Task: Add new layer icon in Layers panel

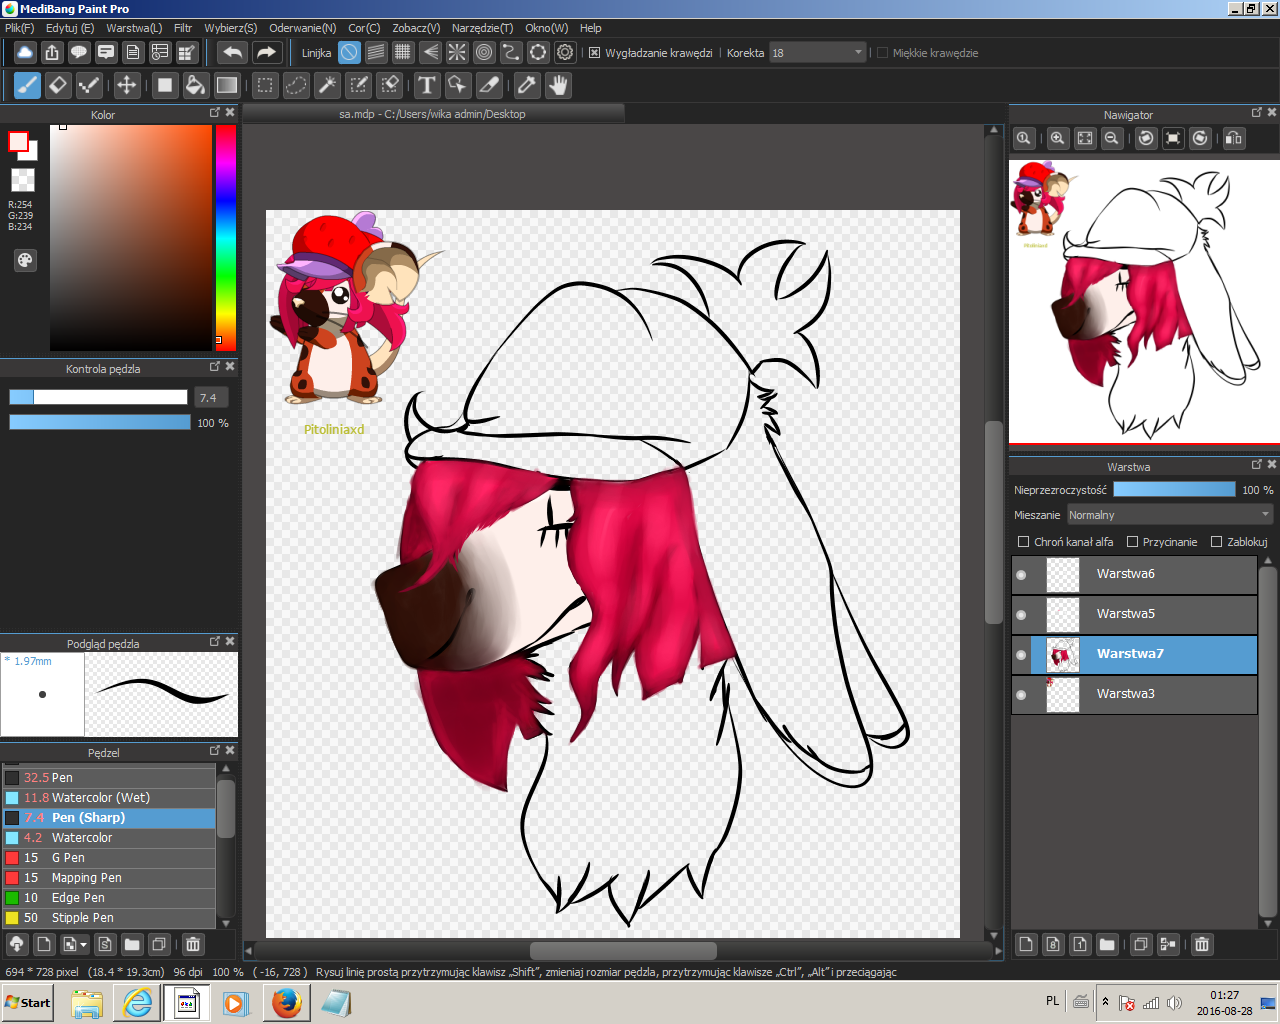Action: 1025,944
